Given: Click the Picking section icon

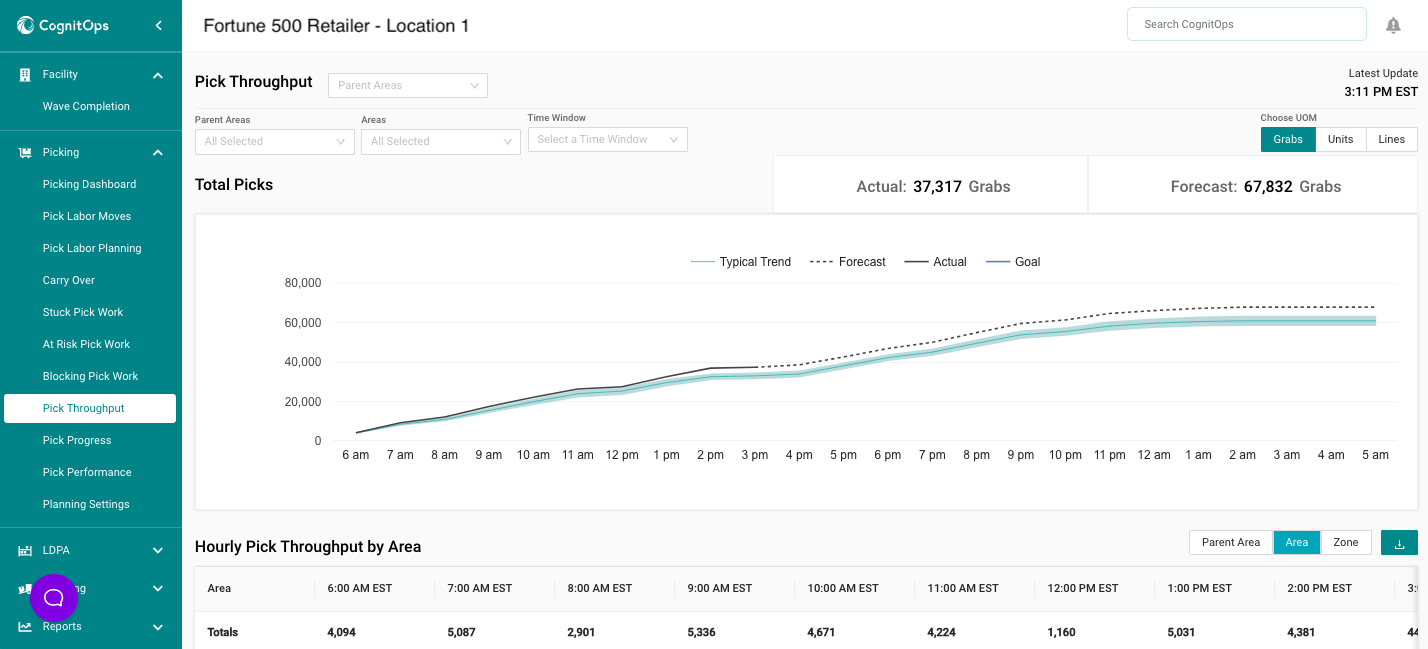Looking at the screenshot, I should pyautogui.click(x=25, y=153).
